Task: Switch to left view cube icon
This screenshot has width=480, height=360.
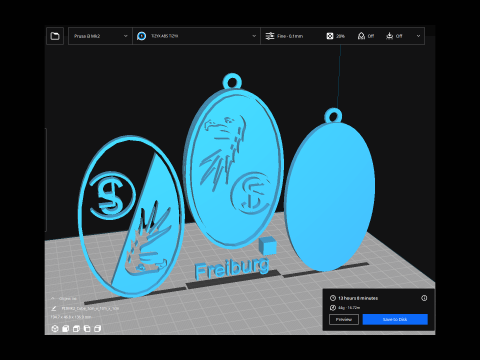Action: point(87,329)
